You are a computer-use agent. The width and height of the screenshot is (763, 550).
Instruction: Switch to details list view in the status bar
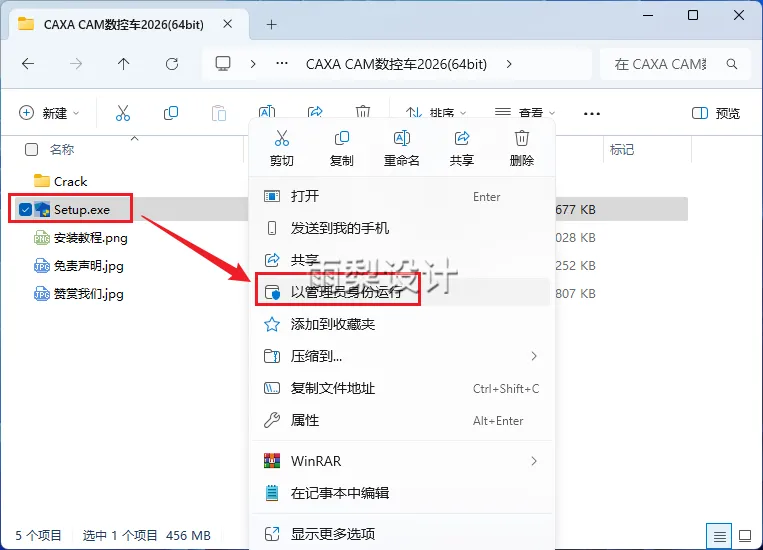pyautogui.click(x=720, y=536)
